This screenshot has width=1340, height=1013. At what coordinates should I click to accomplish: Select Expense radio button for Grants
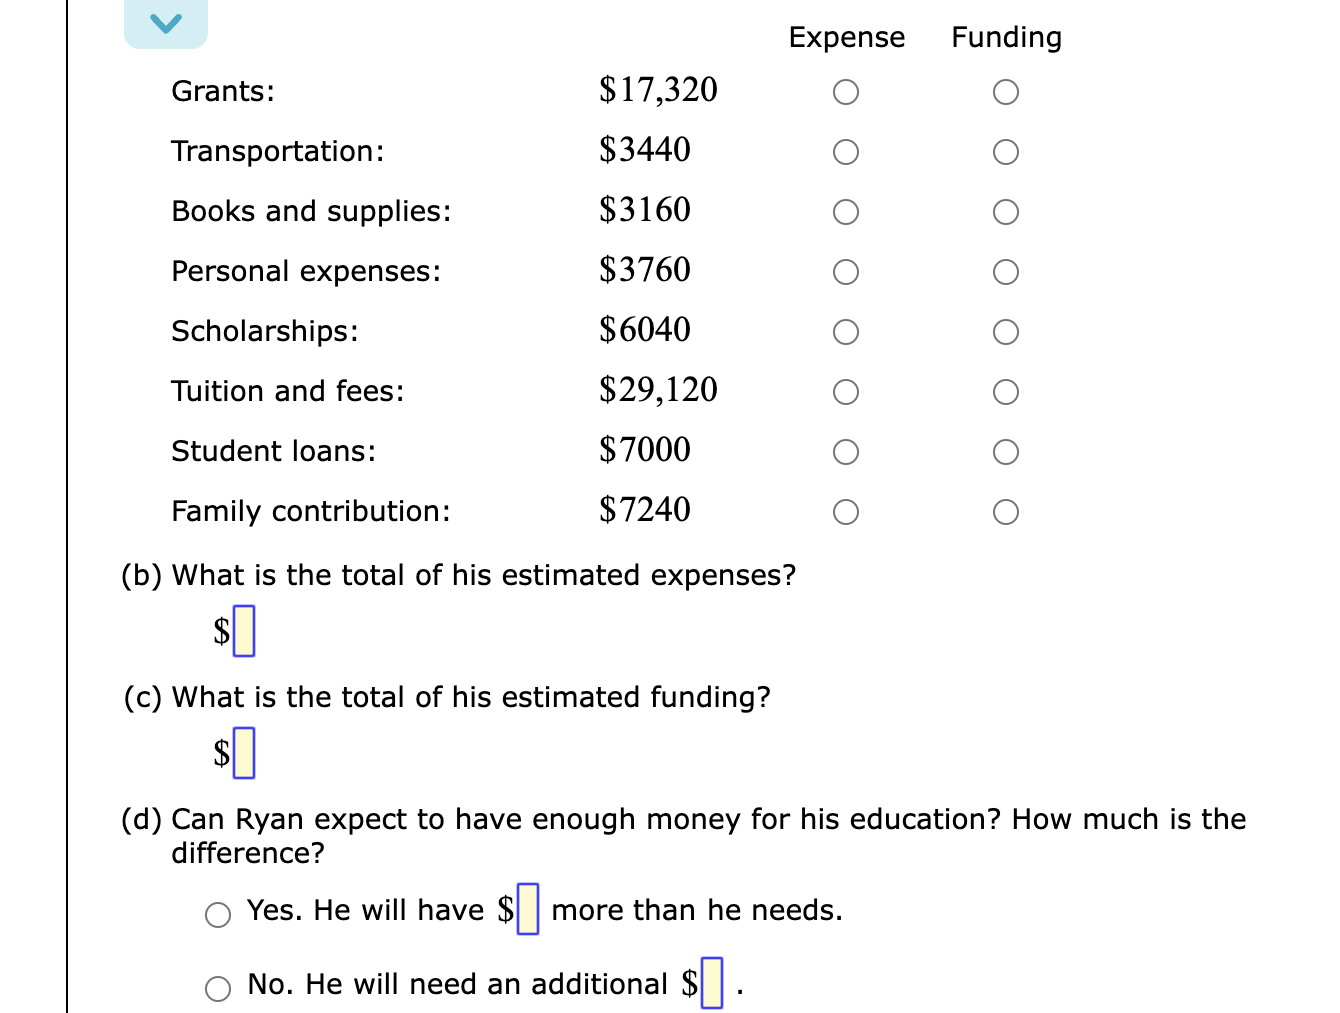pyautogui.click(x=845, y=91)
